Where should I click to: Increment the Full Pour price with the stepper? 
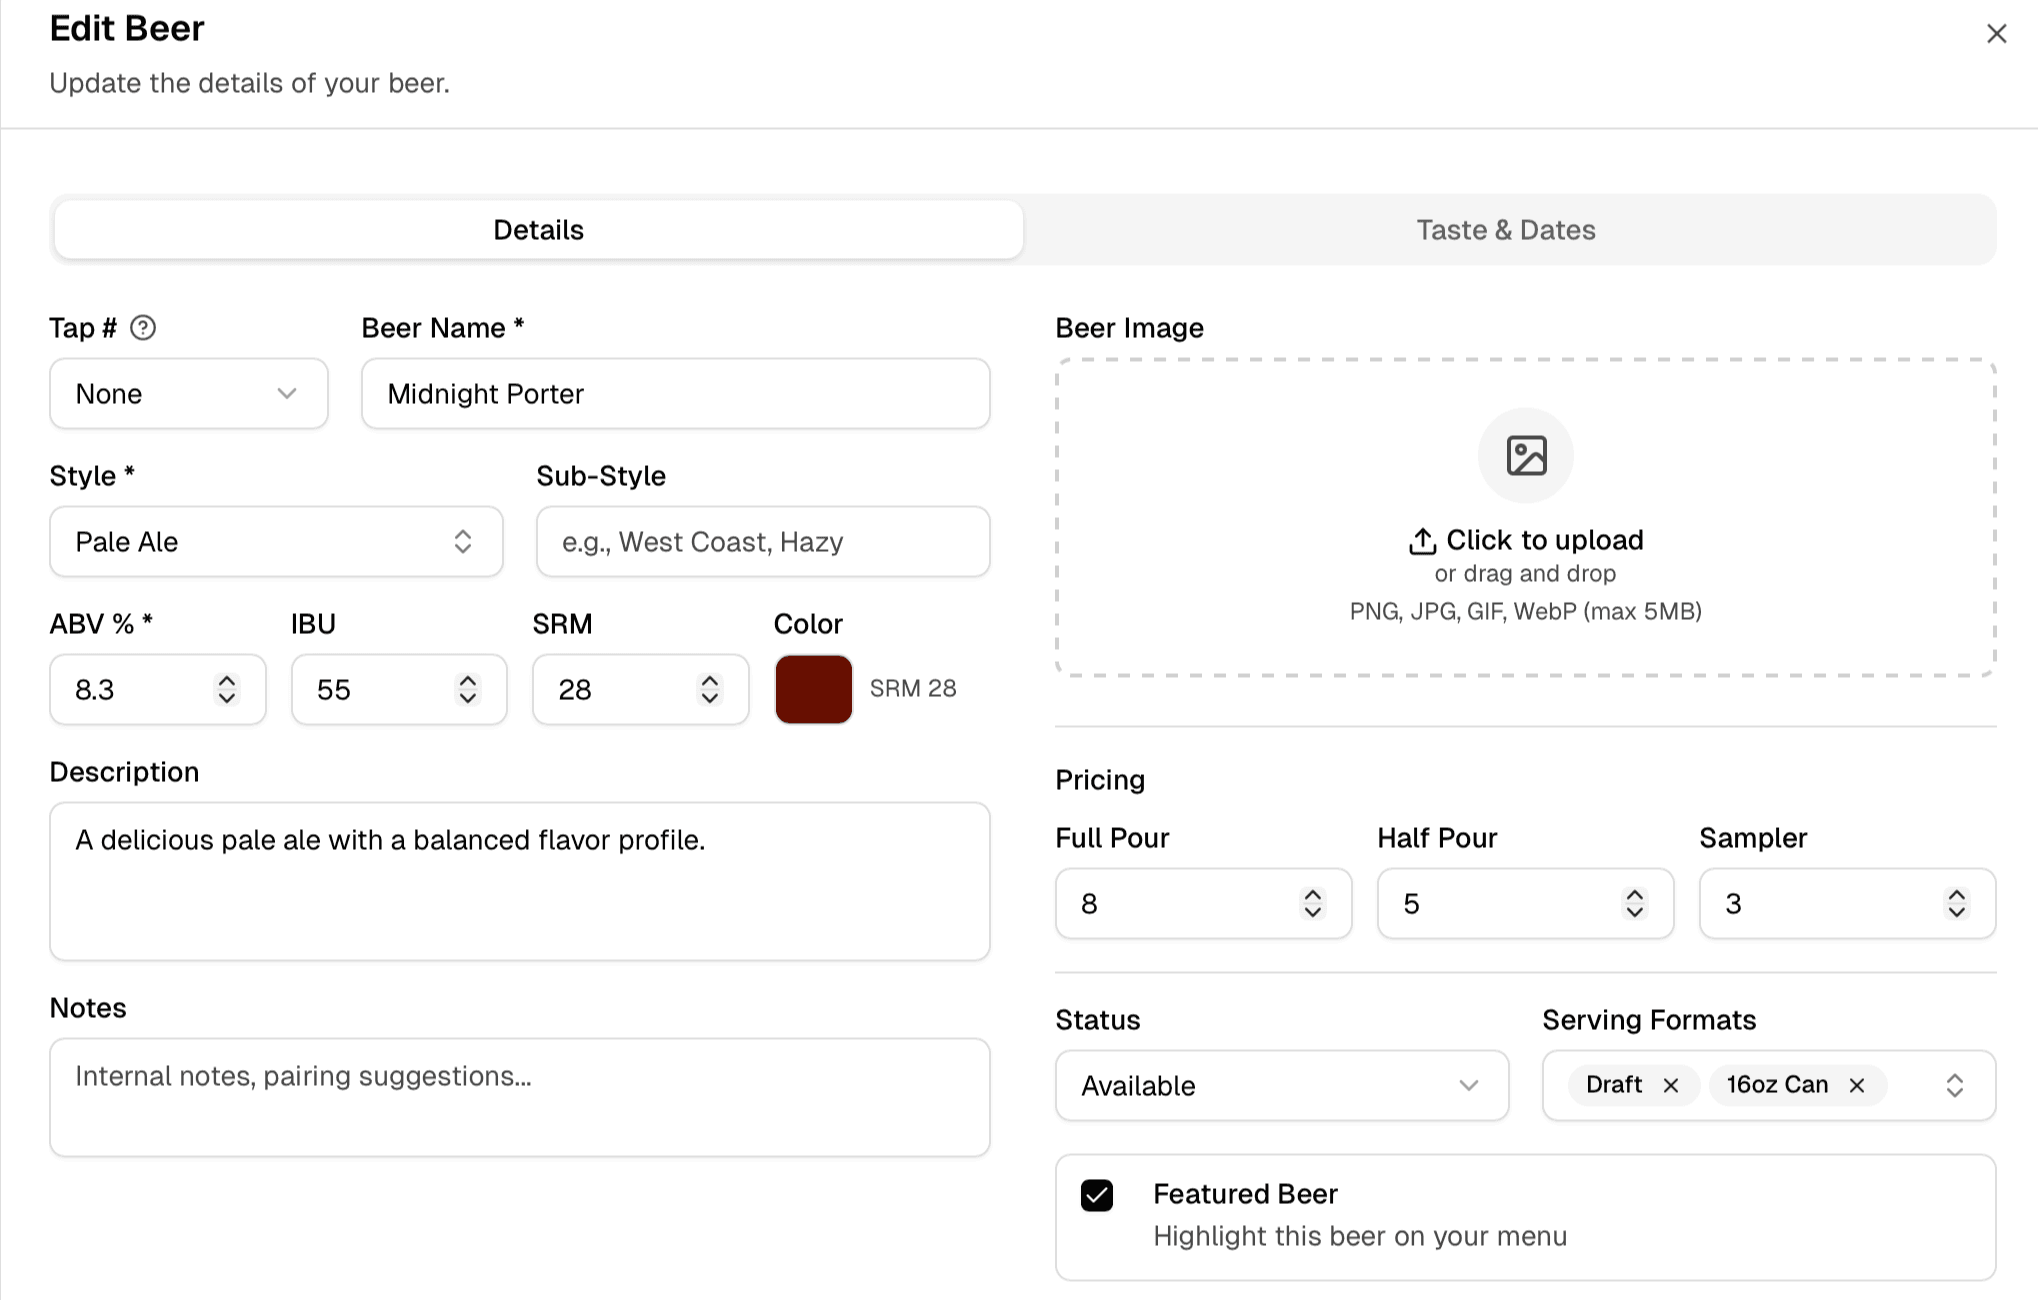pyautogui.click(x=1315, y=895)
